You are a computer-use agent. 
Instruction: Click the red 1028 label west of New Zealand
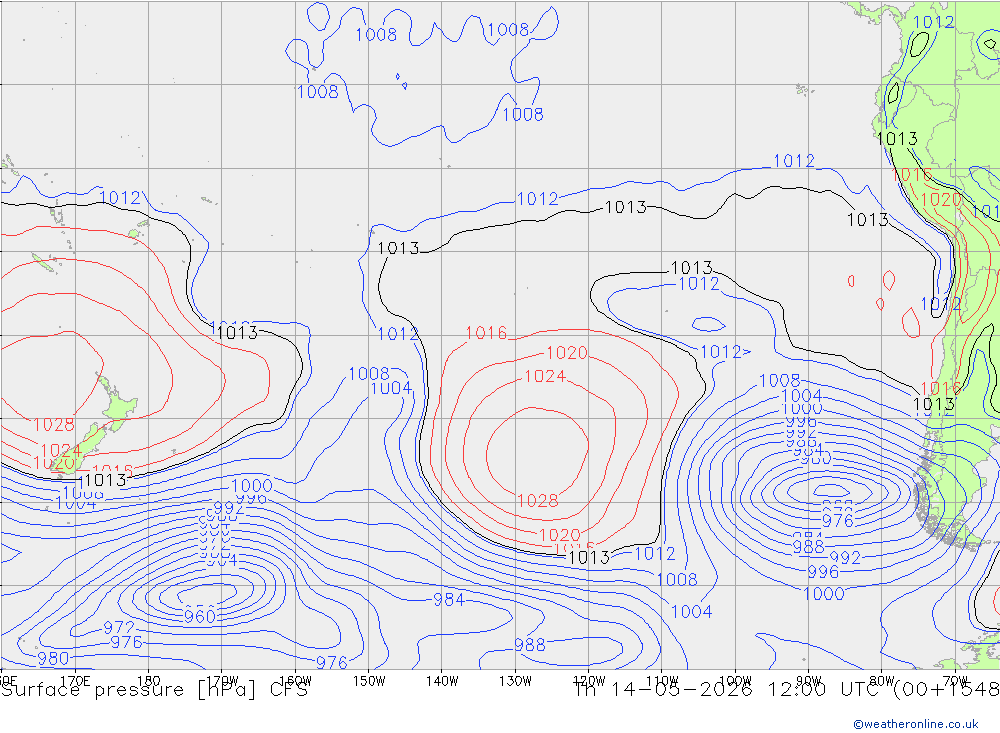54,424
